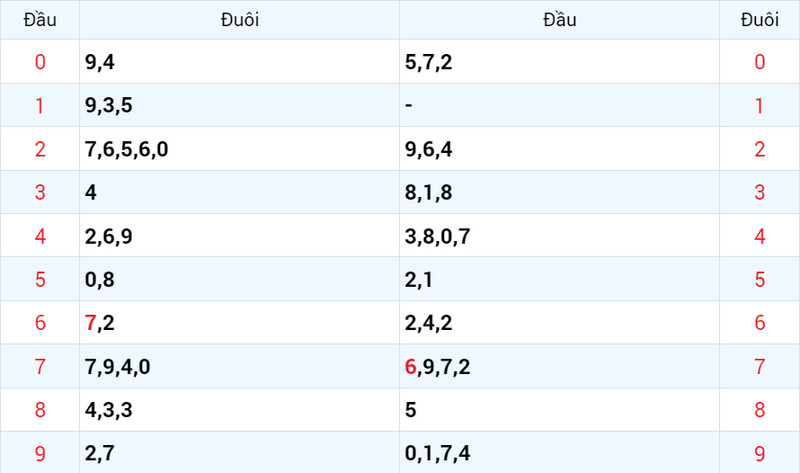Select the cell containing 7,9,4,0
This screenshot has width=800, height=473.
(x=239, y=366)
